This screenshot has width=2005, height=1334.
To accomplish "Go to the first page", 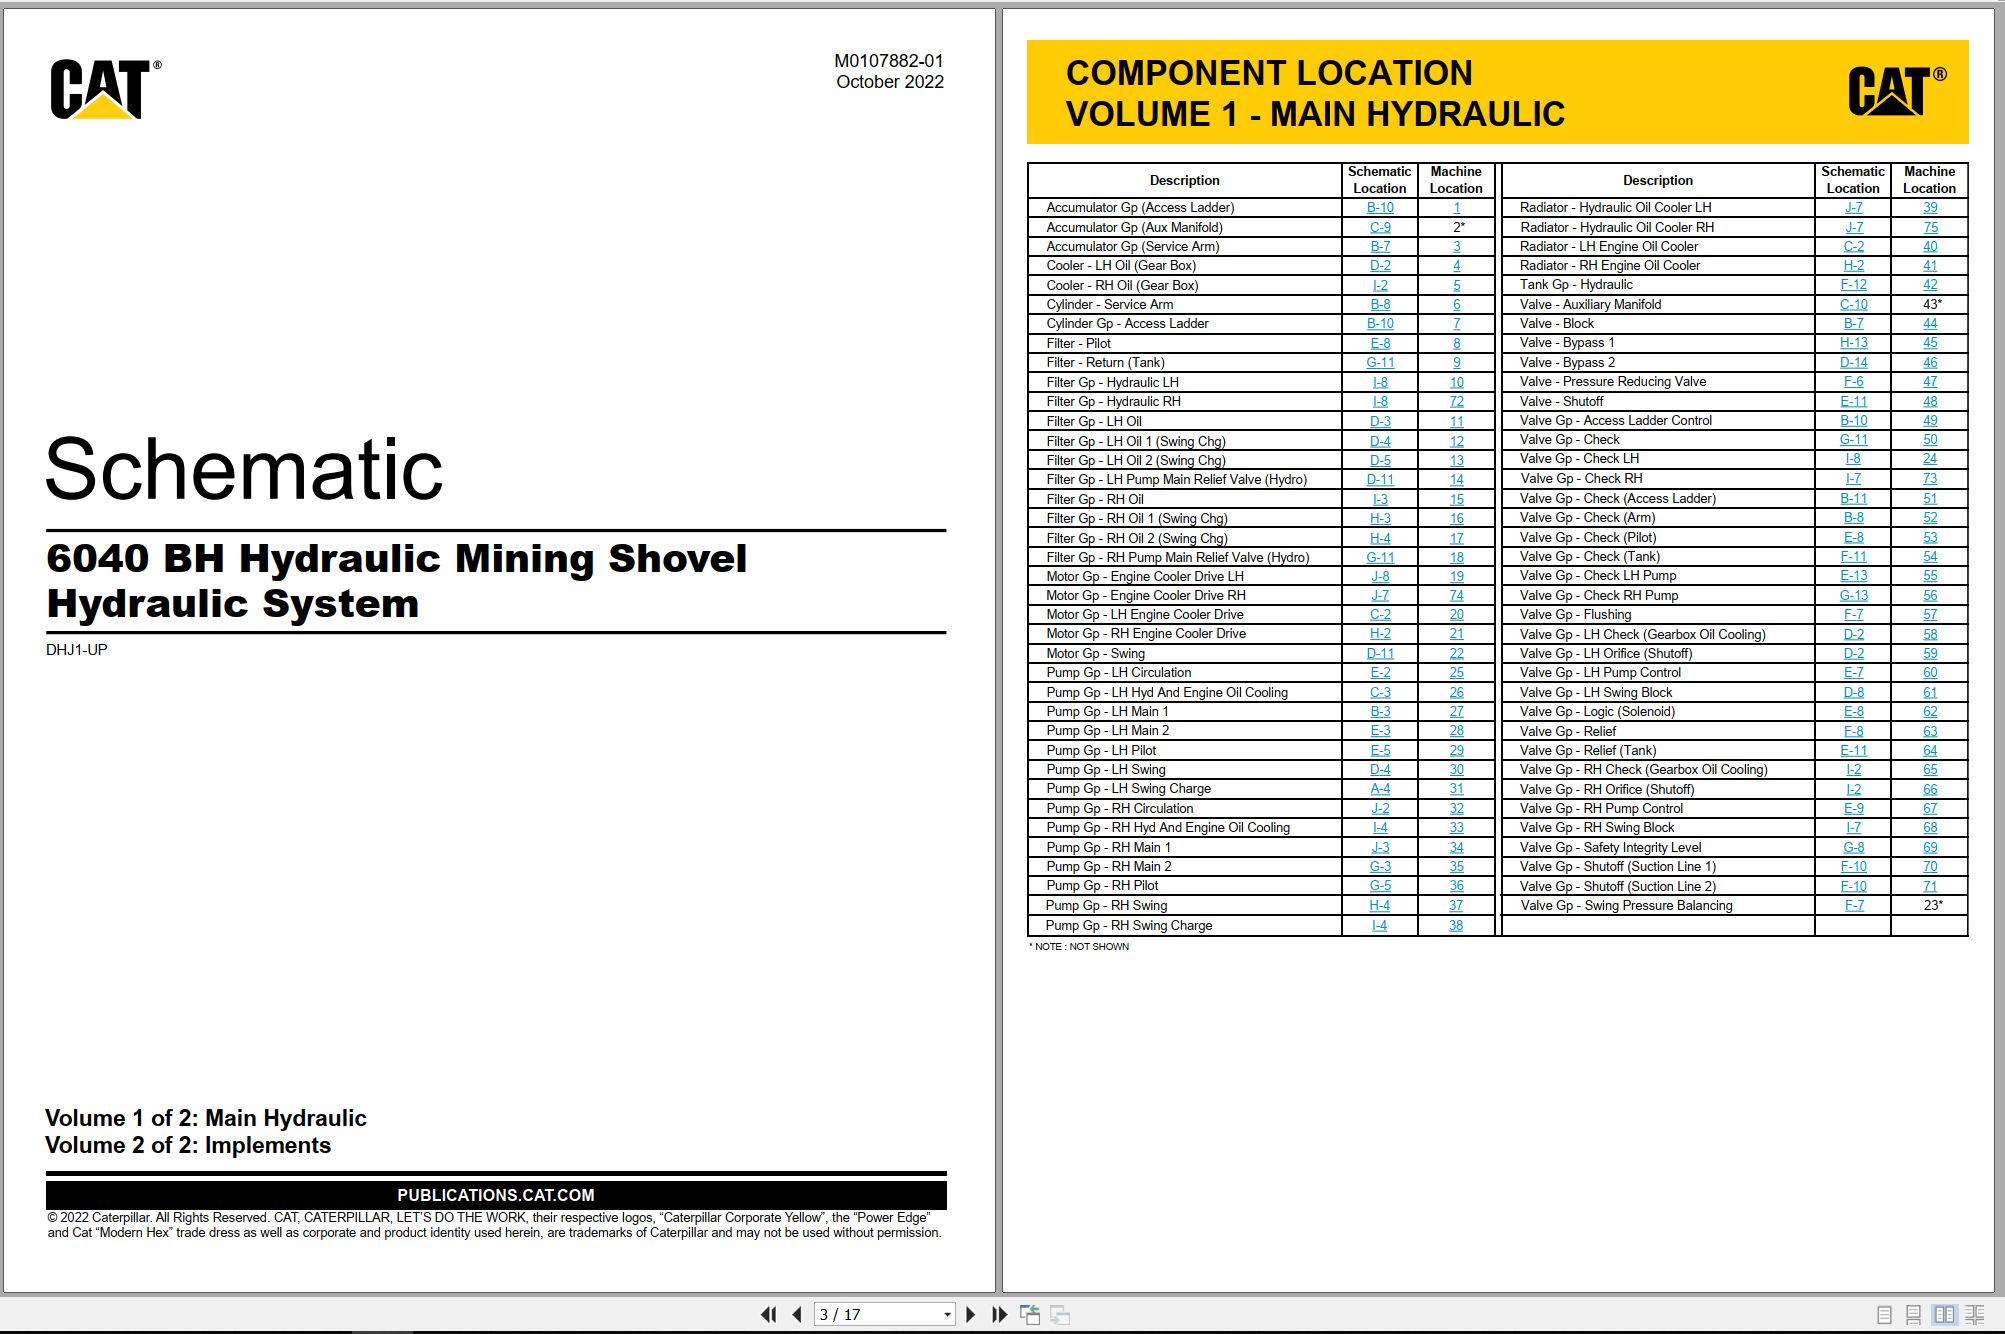I will 768,1314.
